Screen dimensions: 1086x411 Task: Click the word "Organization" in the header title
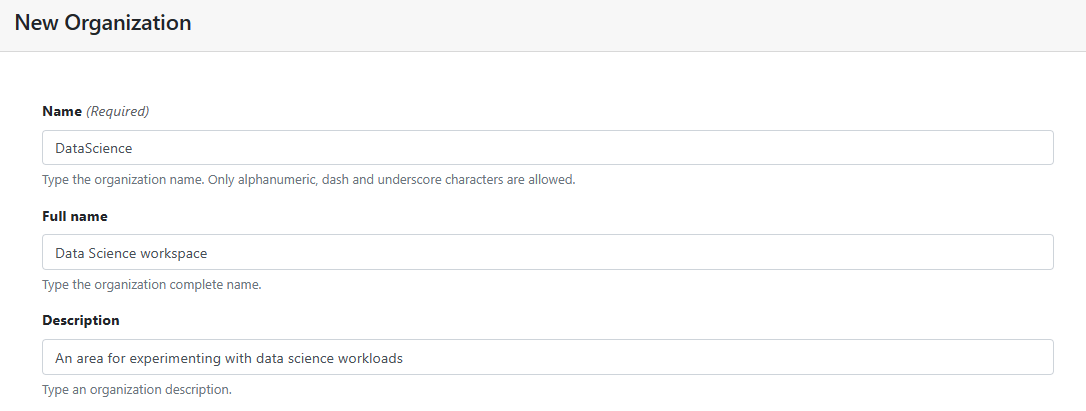(x=128, y=23)
